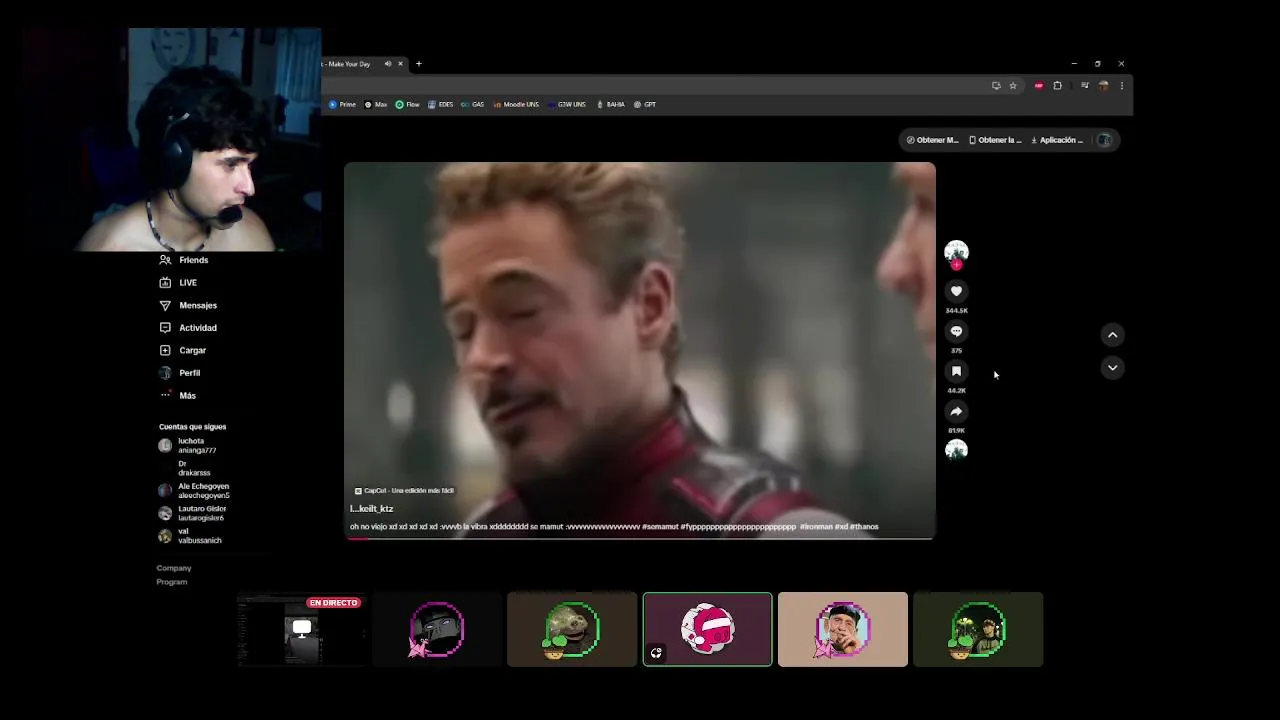Open followed account Ale Echegoyen
Image resolution: width=1280 pixels, height=720 pixels.
[194, 491]
